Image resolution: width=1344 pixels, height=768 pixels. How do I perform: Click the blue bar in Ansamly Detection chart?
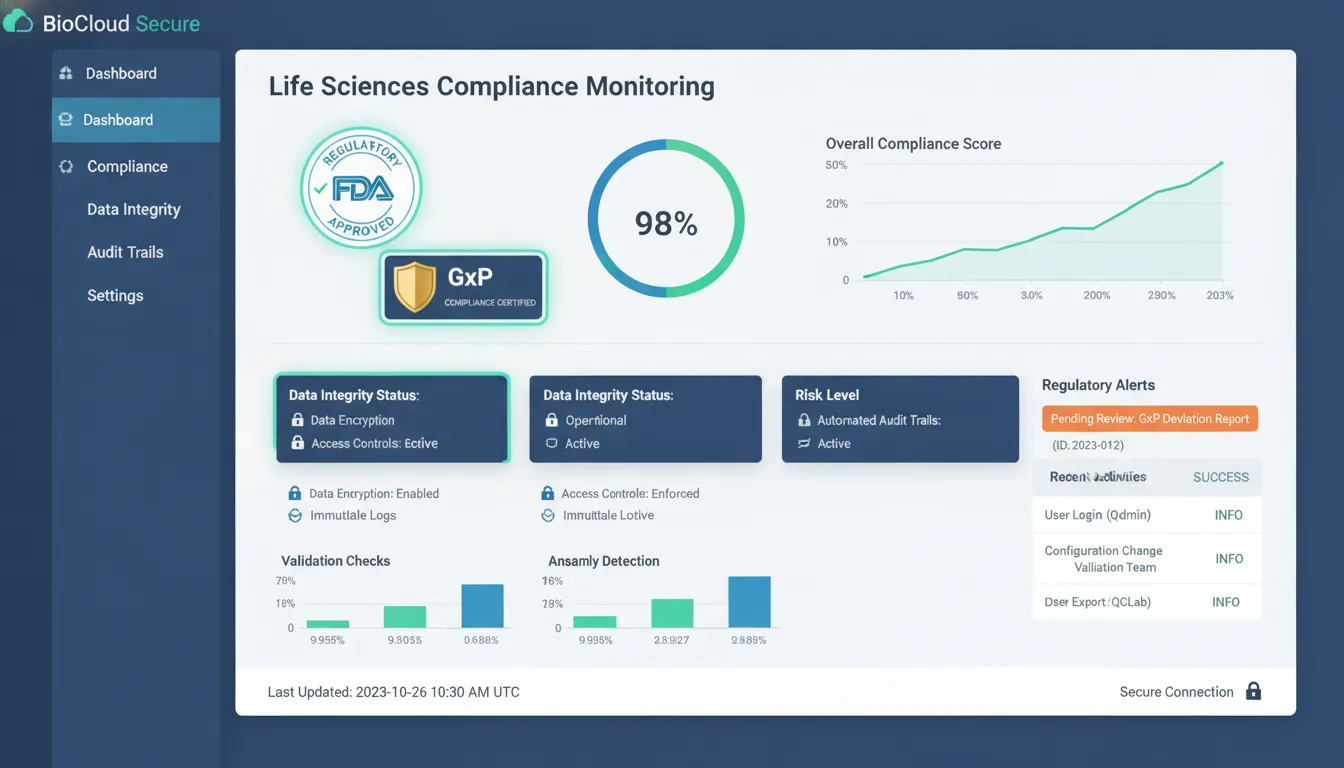[x=749, y=602]
